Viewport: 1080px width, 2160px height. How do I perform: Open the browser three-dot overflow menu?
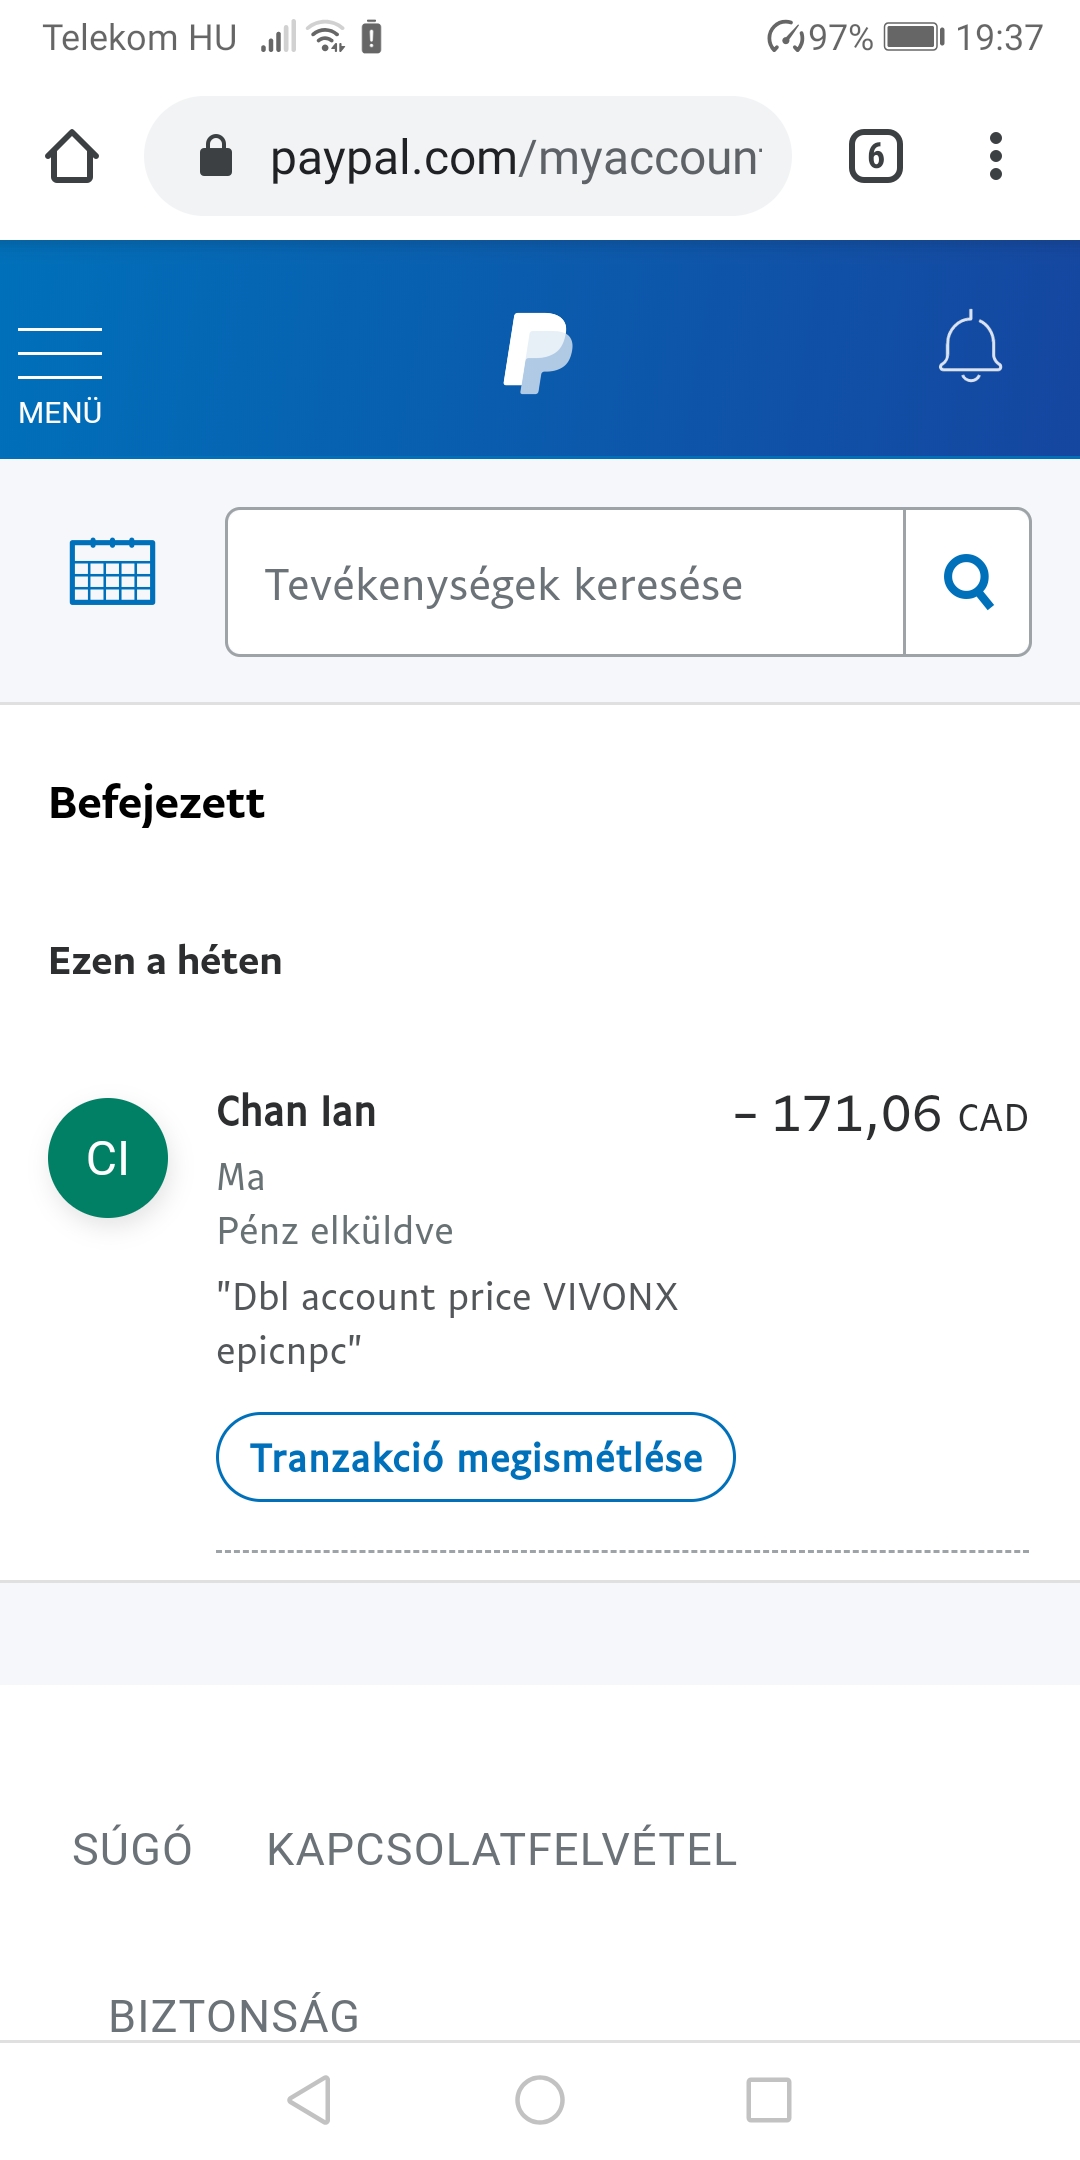coord(995,156)
